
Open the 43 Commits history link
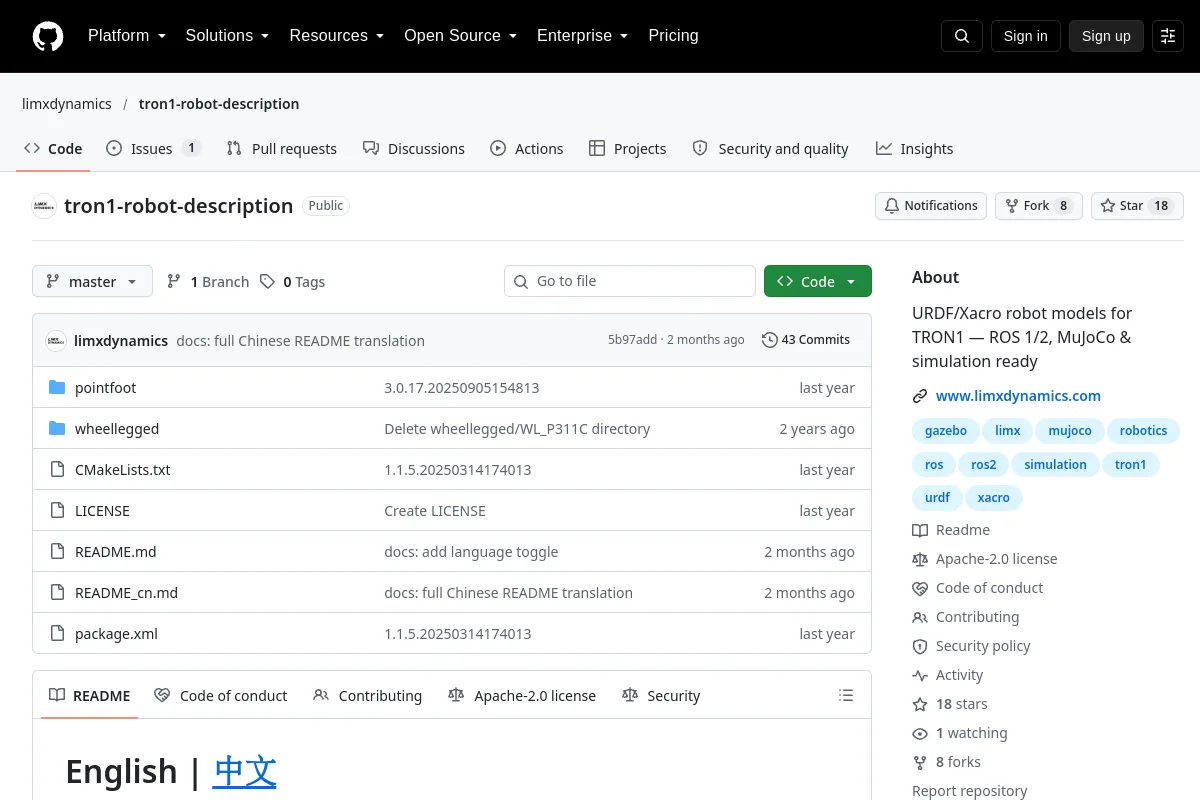point(806,340)
